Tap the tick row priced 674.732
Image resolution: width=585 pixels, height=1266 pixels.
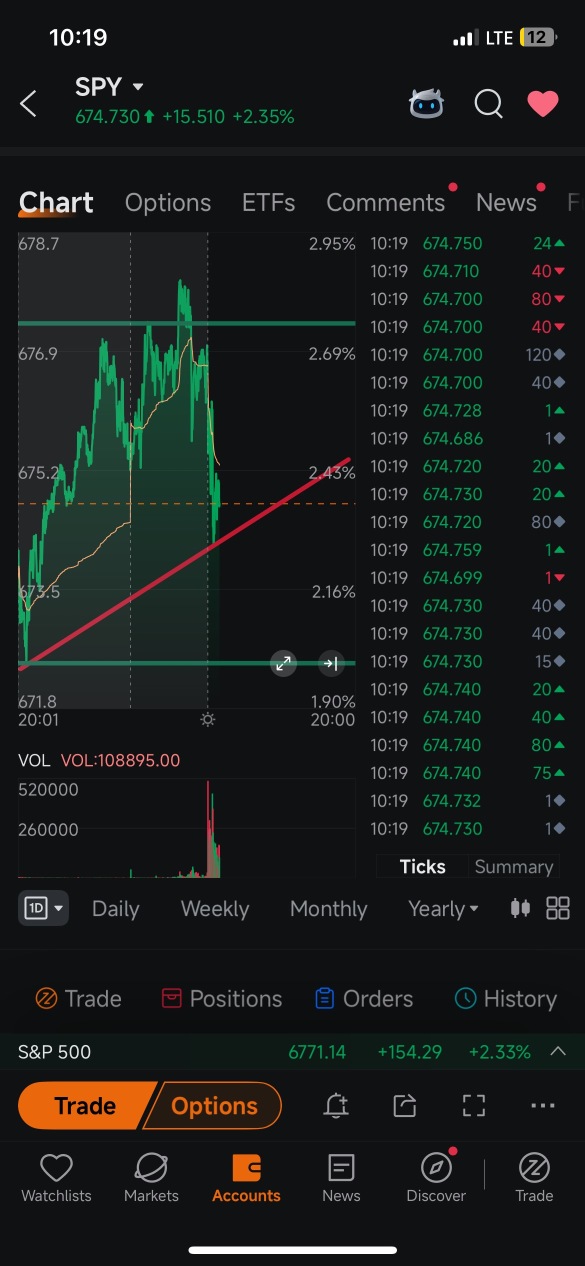[467, 801]
